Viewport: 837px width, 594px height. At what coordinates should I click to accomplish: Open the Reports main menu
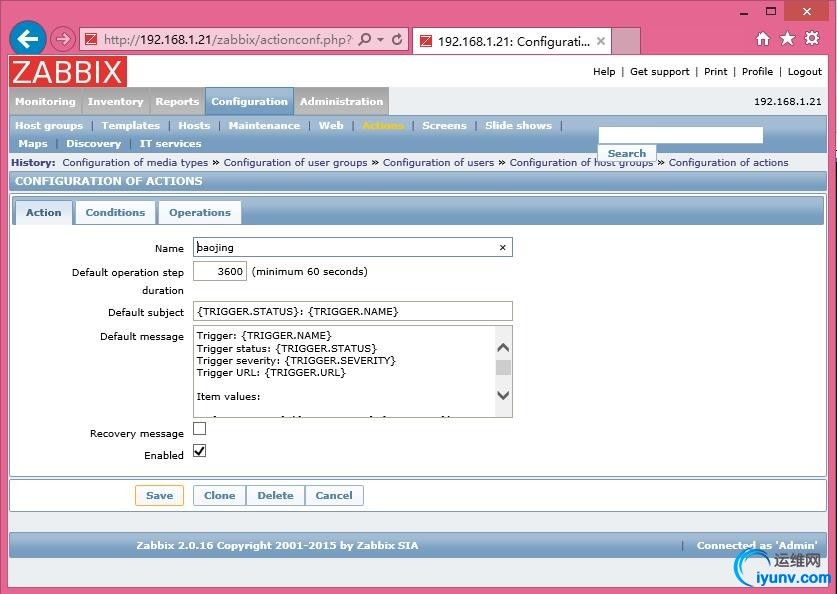tap(177, 101)
